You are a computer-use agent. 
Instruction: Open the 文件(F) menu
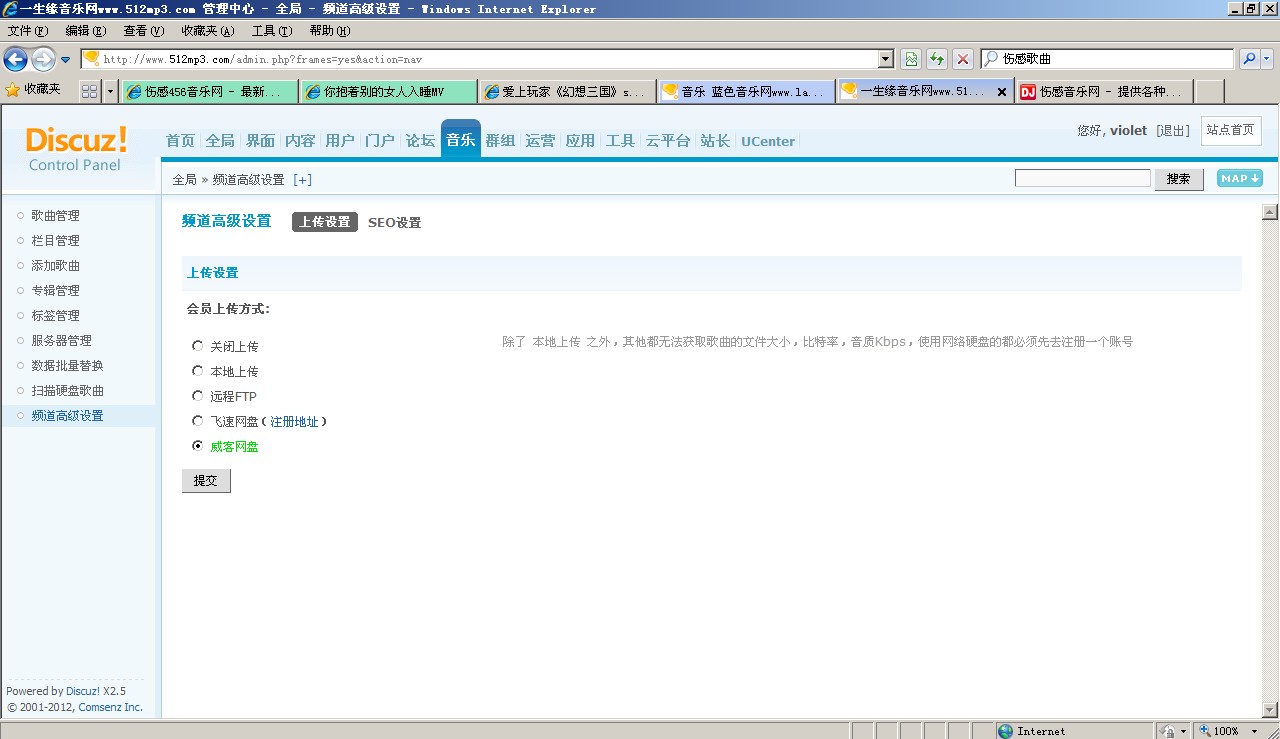28,31
